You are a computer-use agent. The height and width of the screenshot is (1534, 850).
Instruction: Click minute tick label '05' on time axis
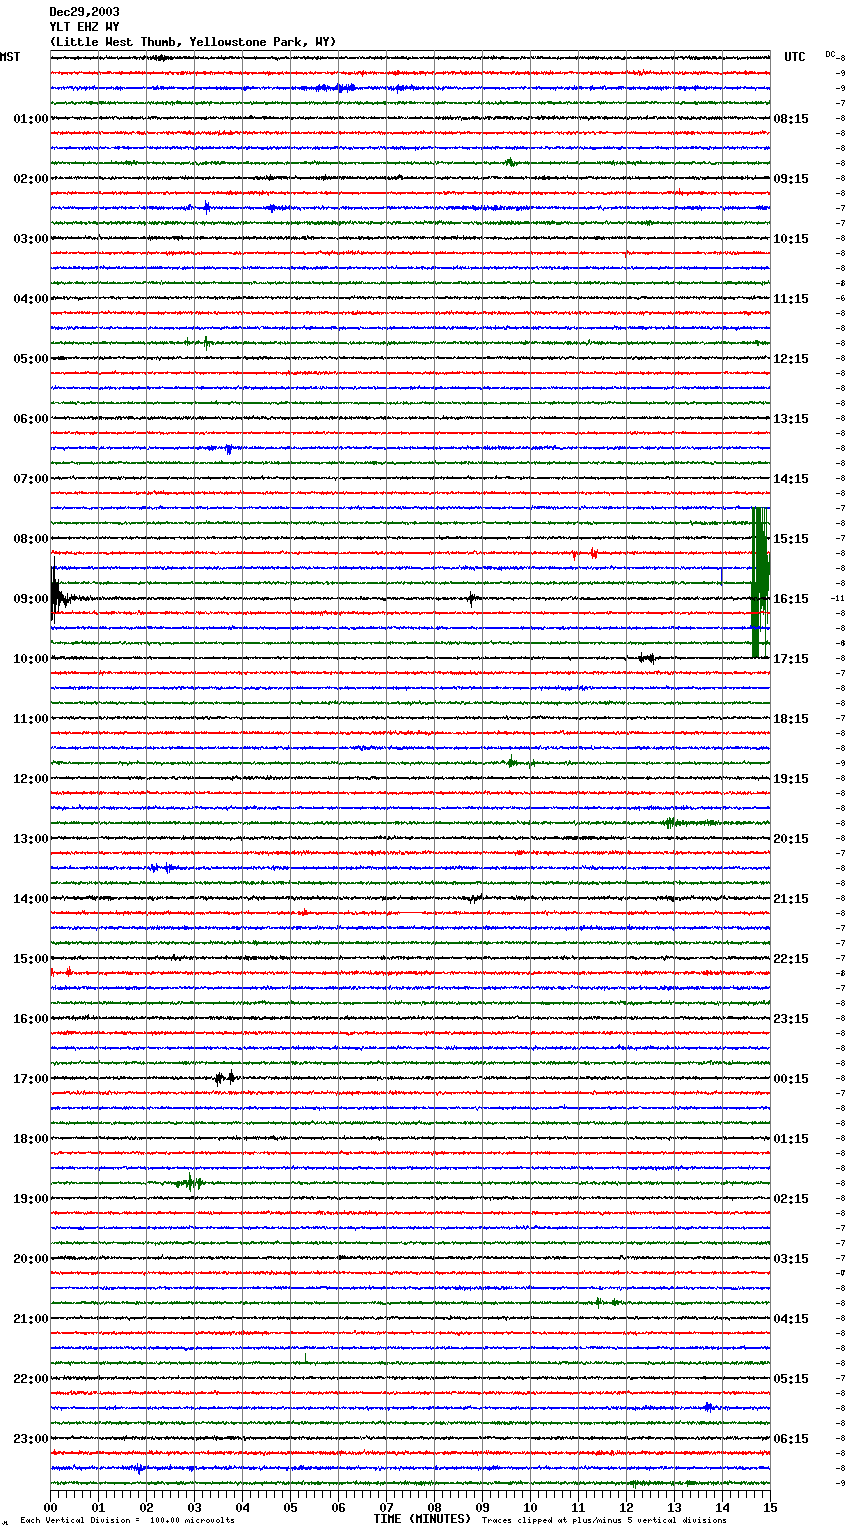[x=290, y=1507]
